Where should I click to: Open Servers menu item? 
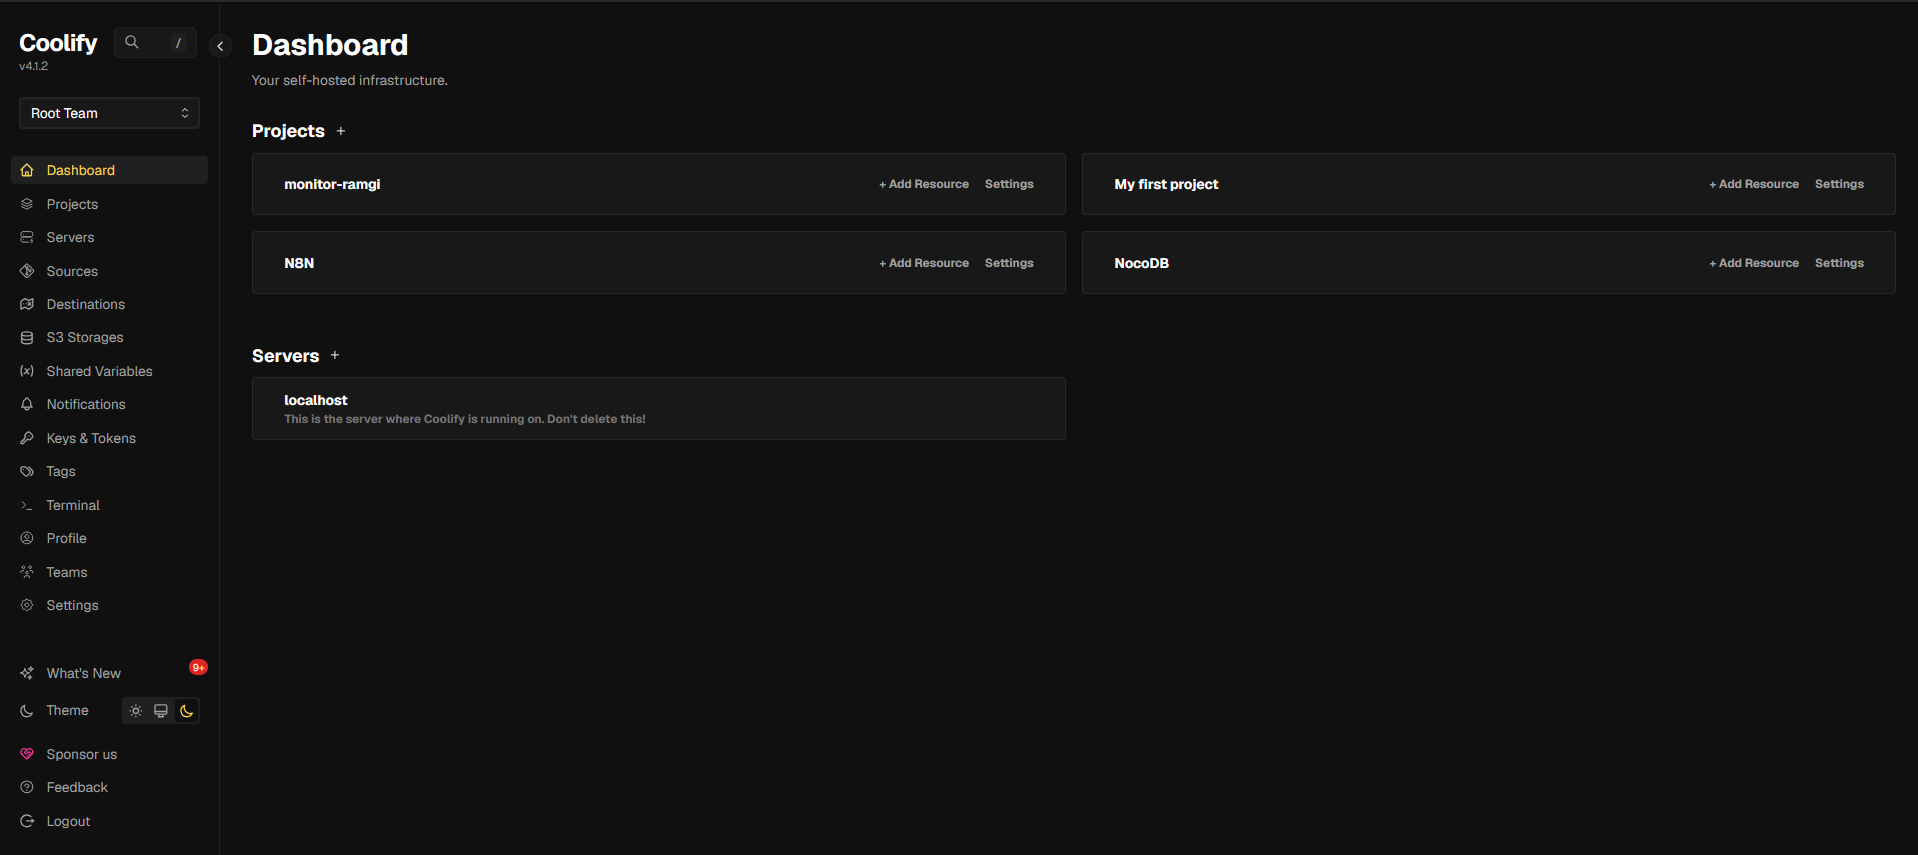[109, 237]
